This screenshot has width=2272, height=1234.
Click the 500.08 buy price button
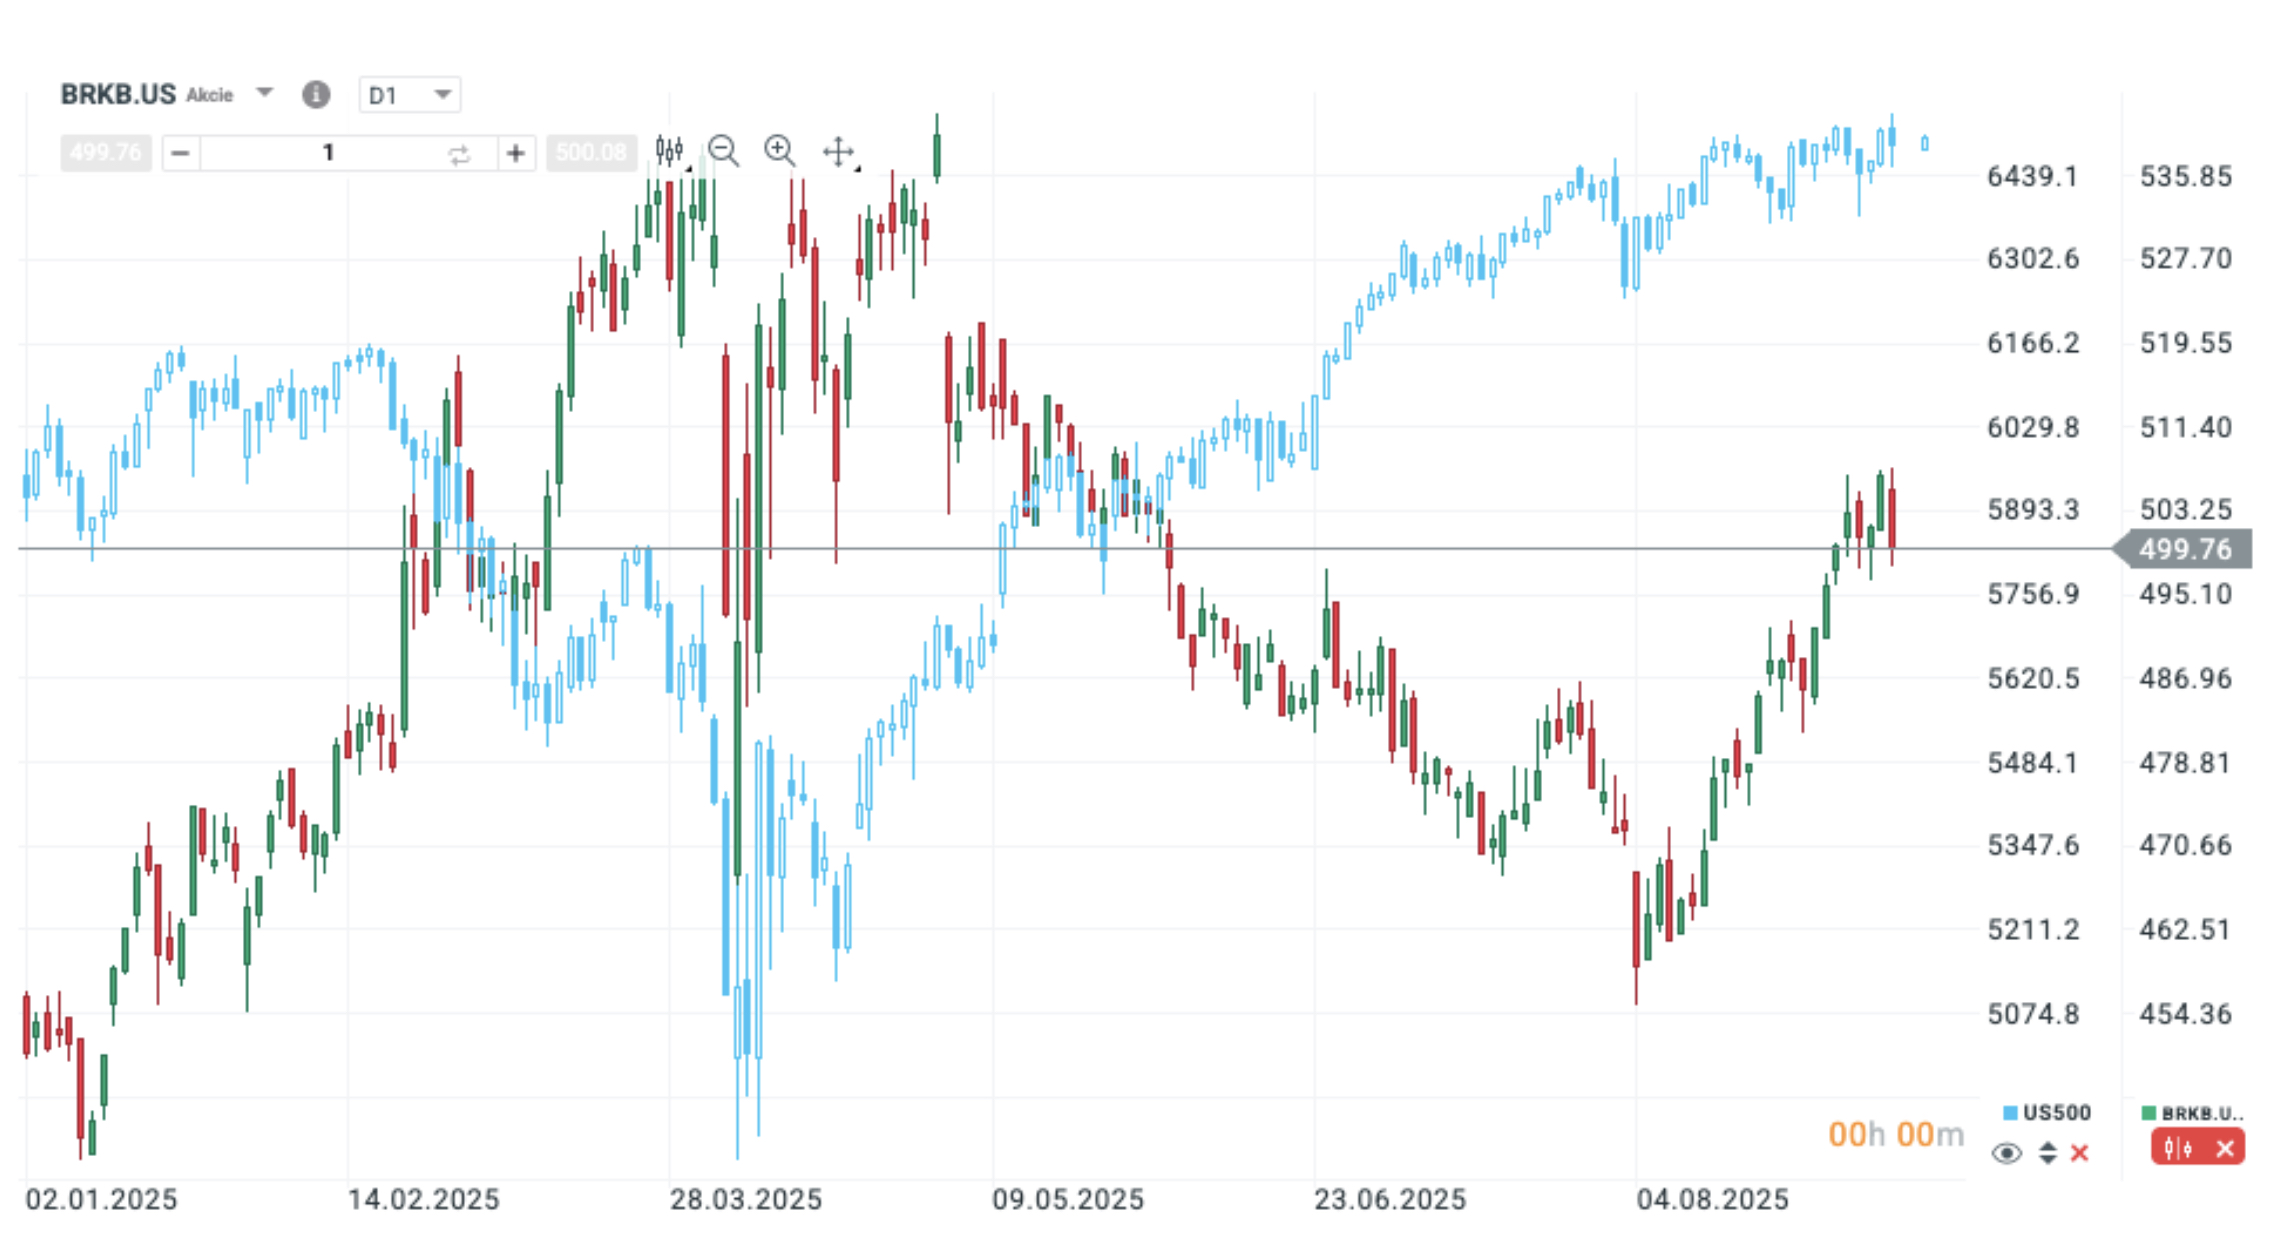pyautogui.click(x=591, y=153)
